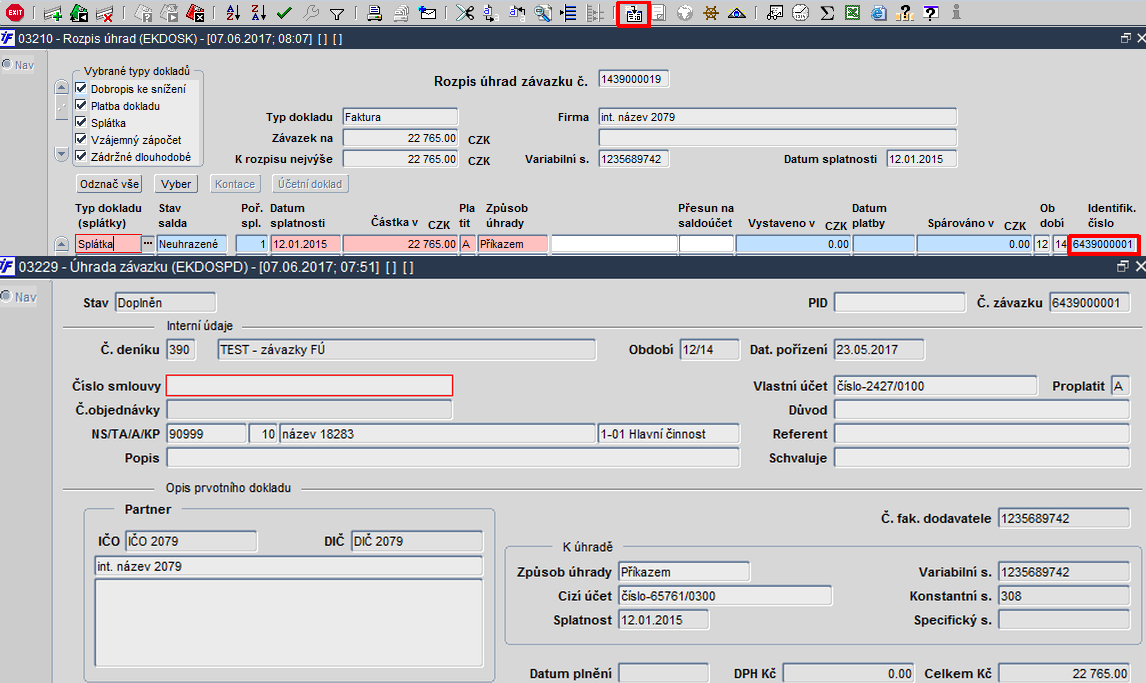Click the envelope send-mail icon

tap(428, 12)
